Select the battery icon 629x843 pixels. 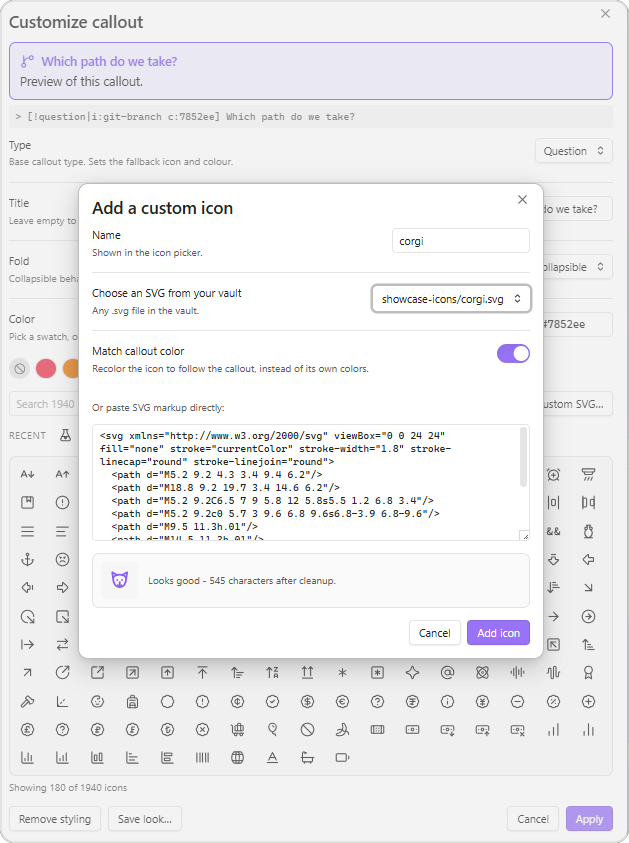342,758
